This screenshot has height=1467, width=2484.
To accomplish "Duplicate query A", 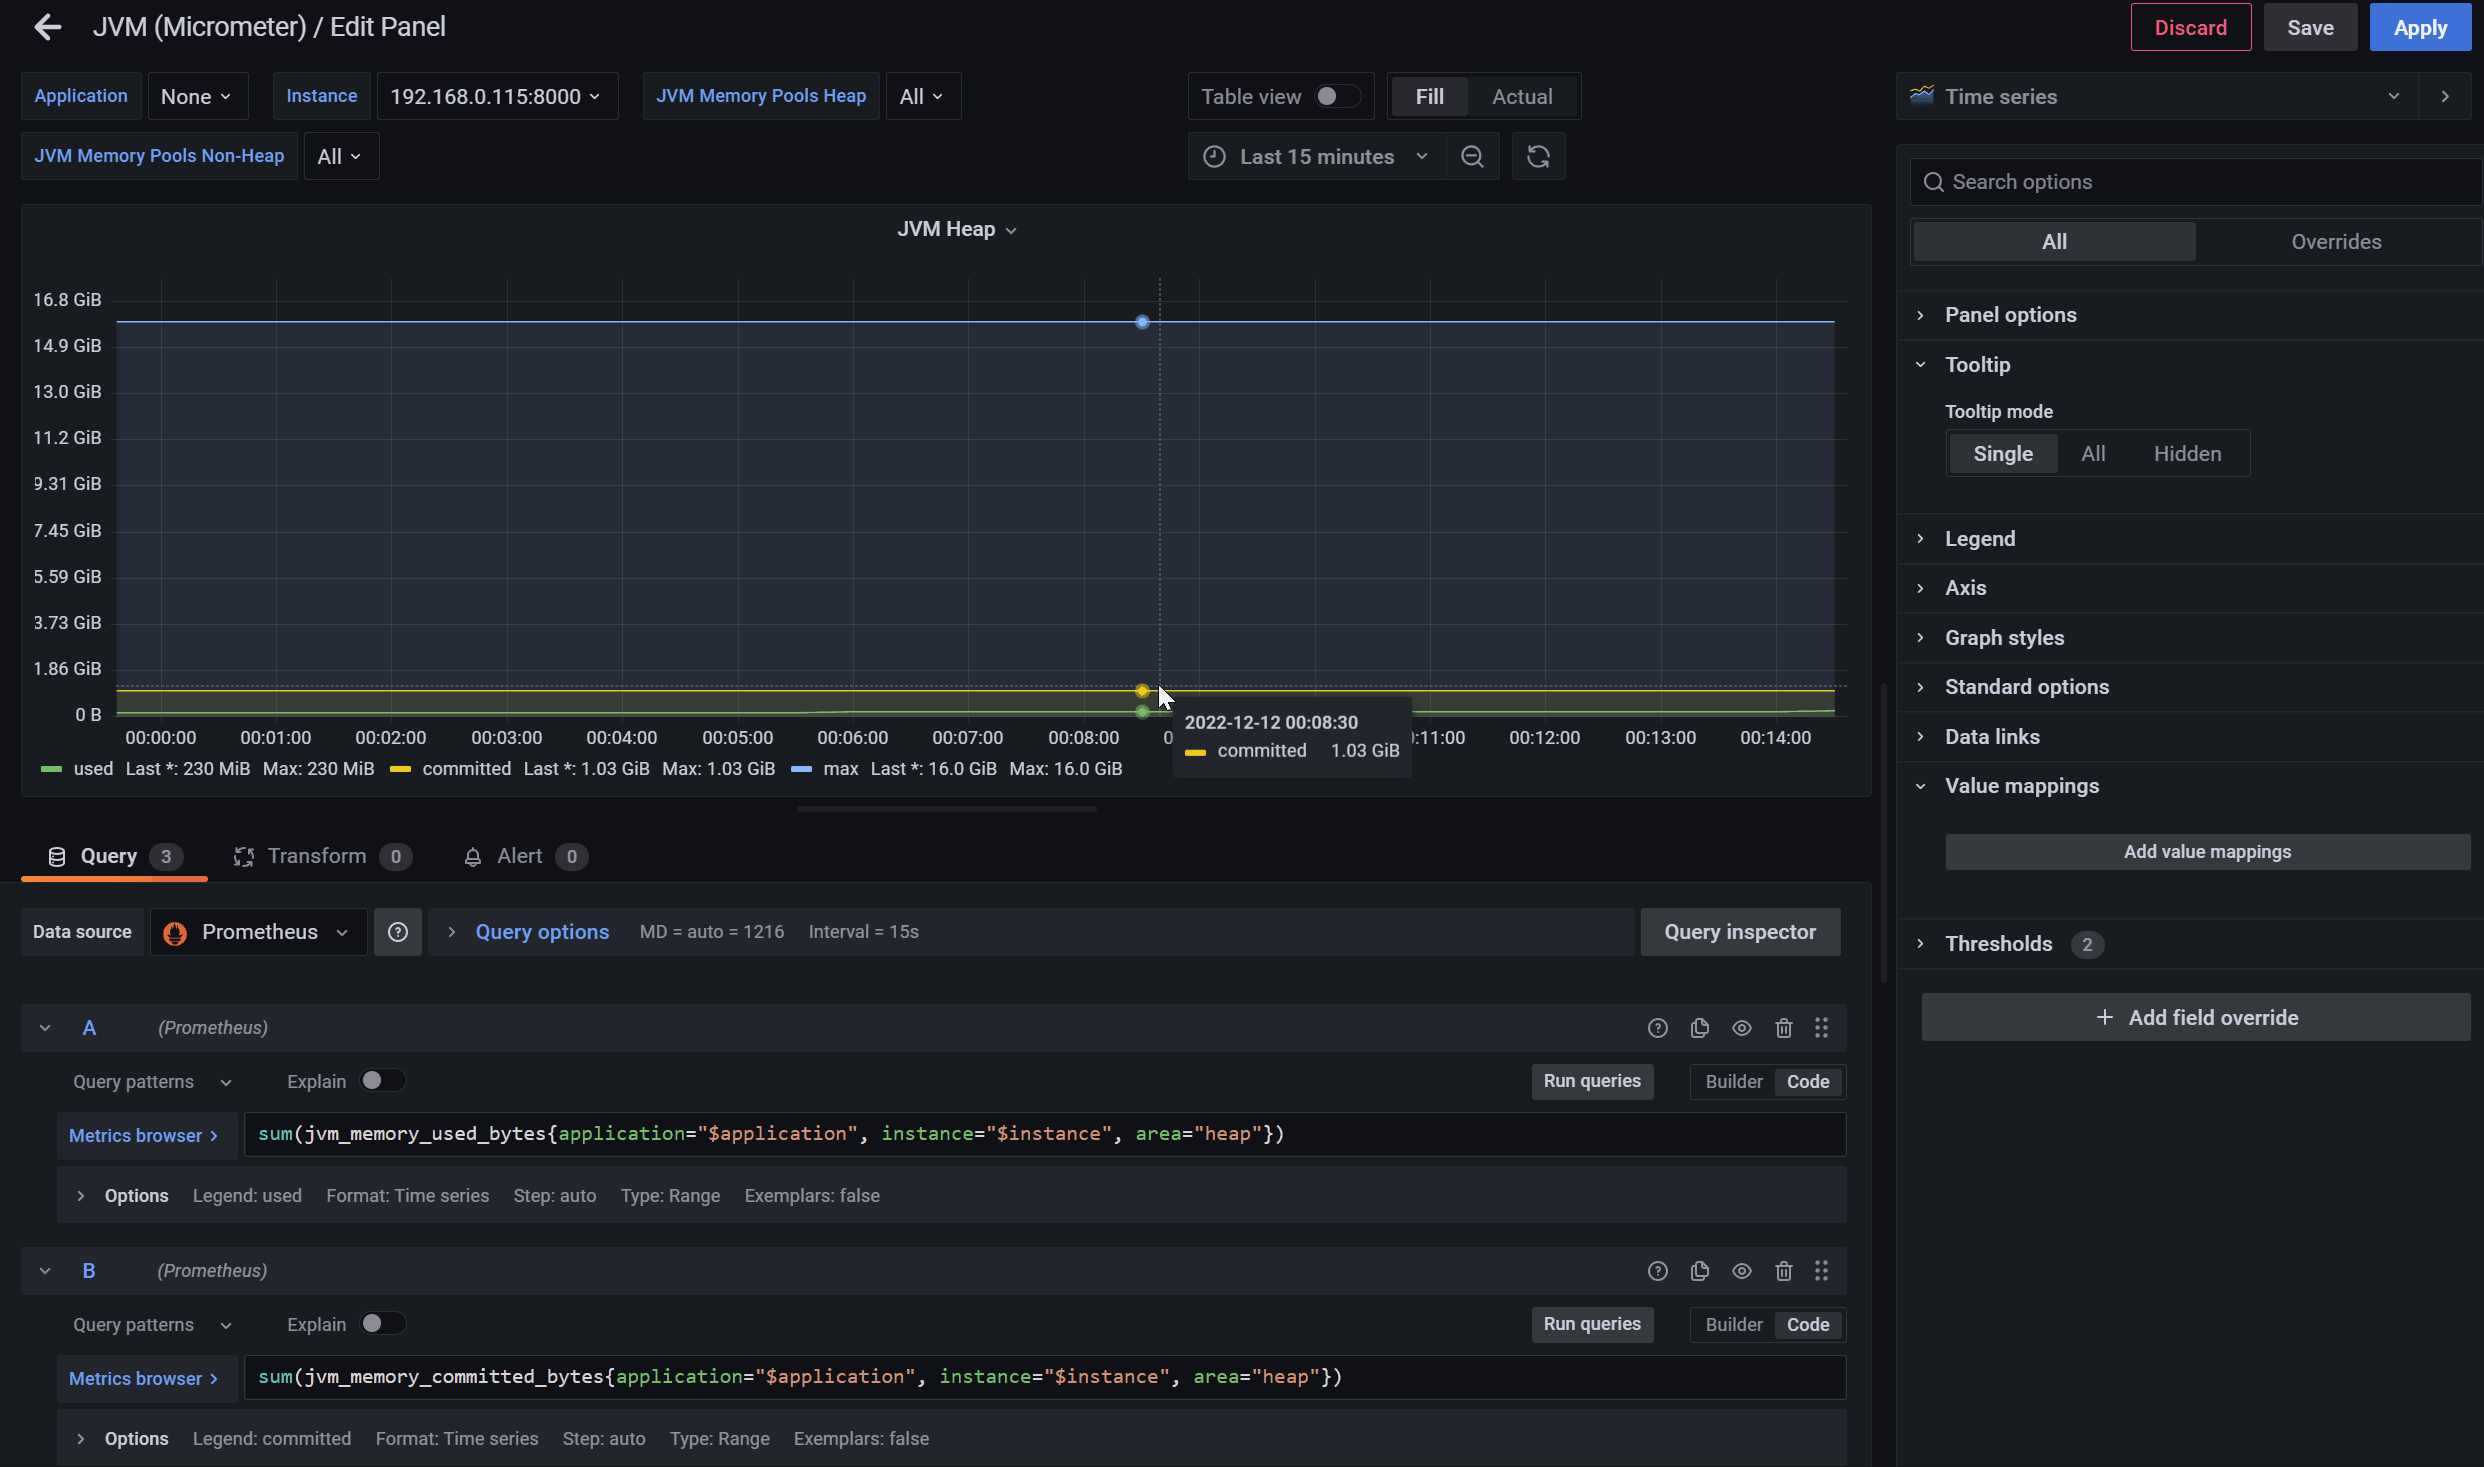I will point(1700,1028).
